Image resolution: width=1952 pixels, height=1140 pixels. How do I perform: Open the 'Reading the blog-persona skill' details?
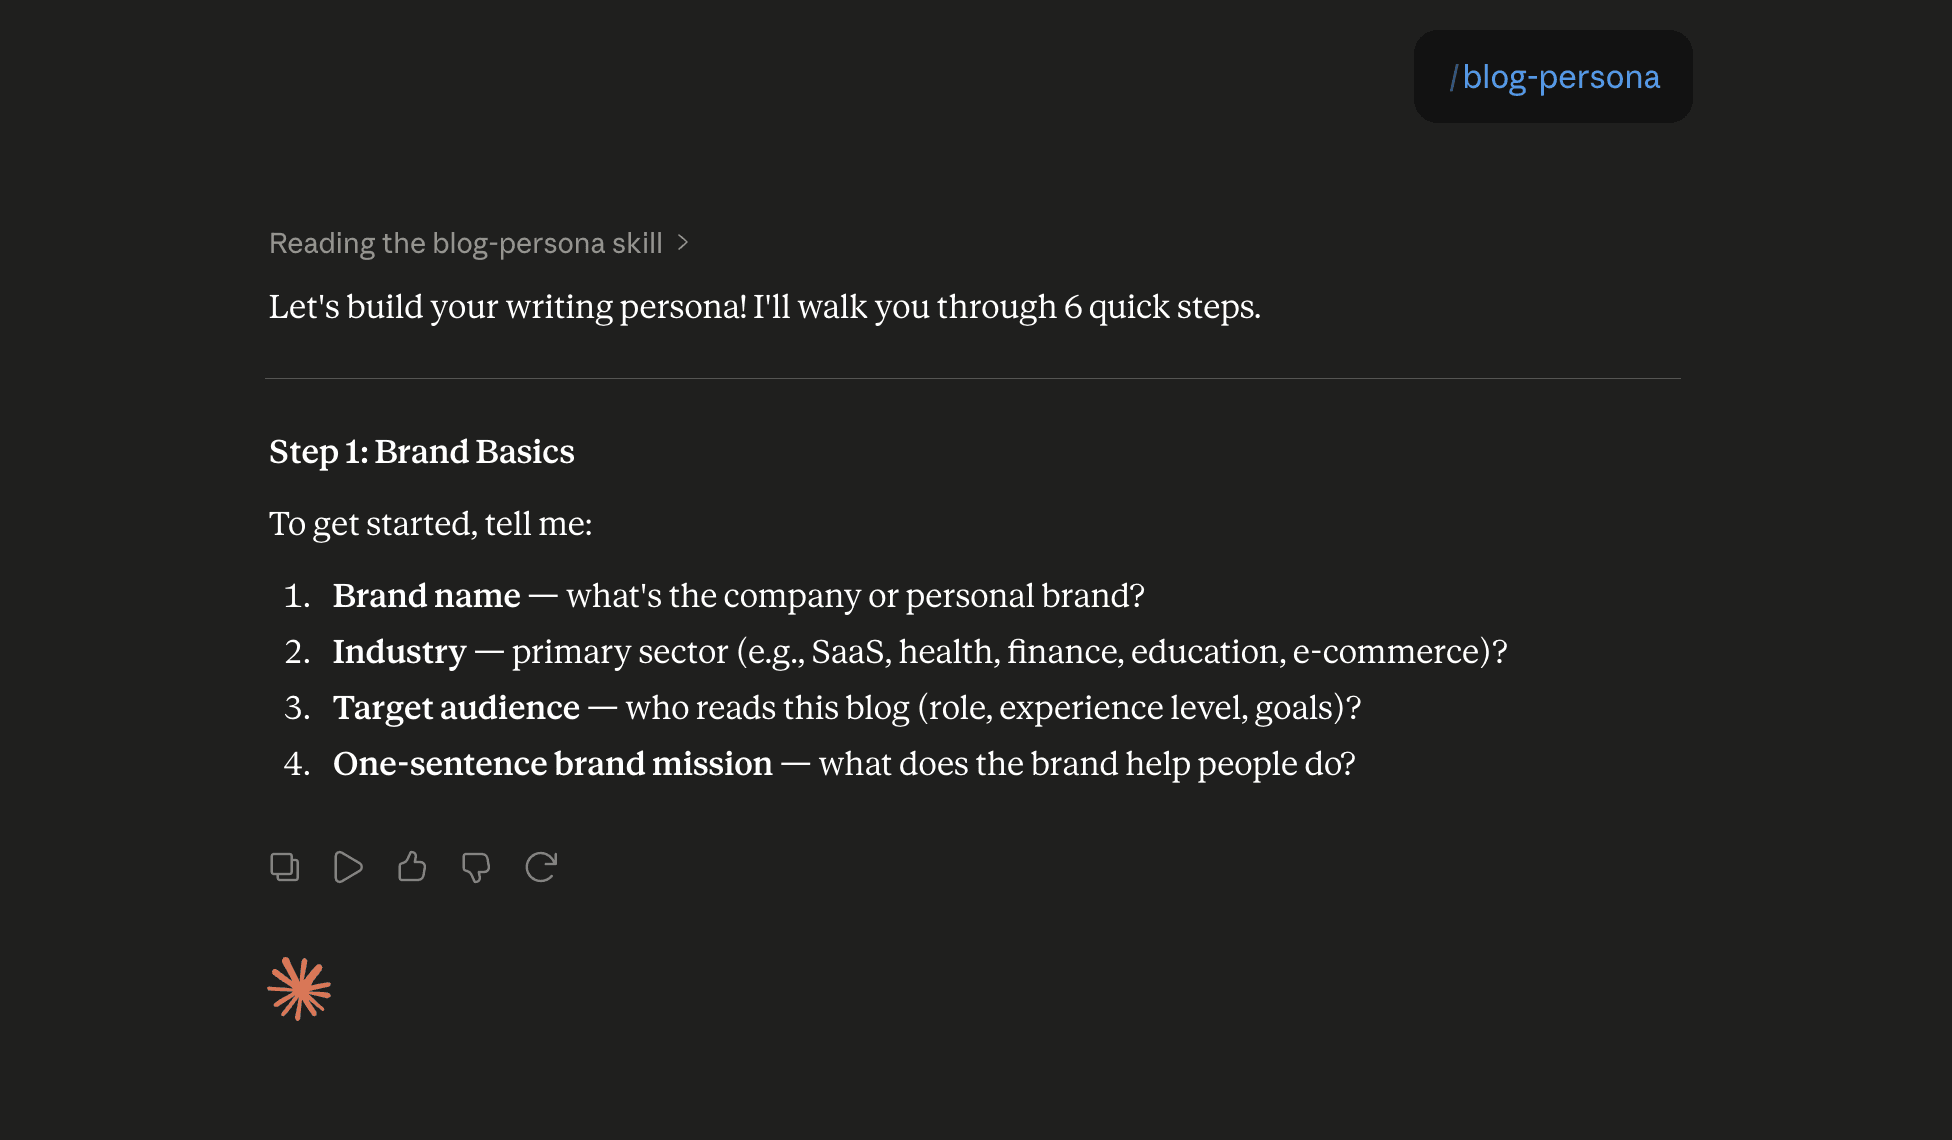(466, 243)
